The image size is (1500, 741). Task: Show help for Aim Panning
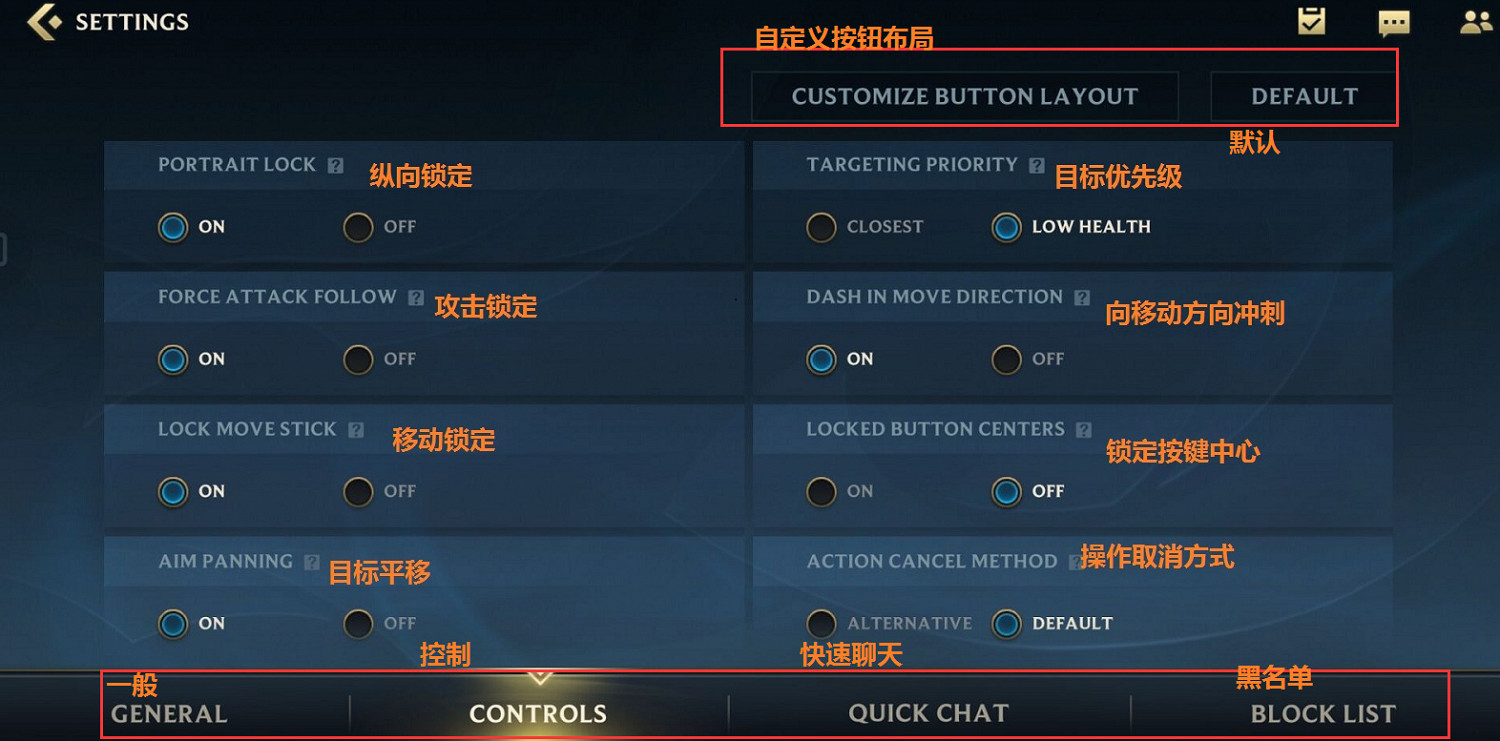point(312,562)
